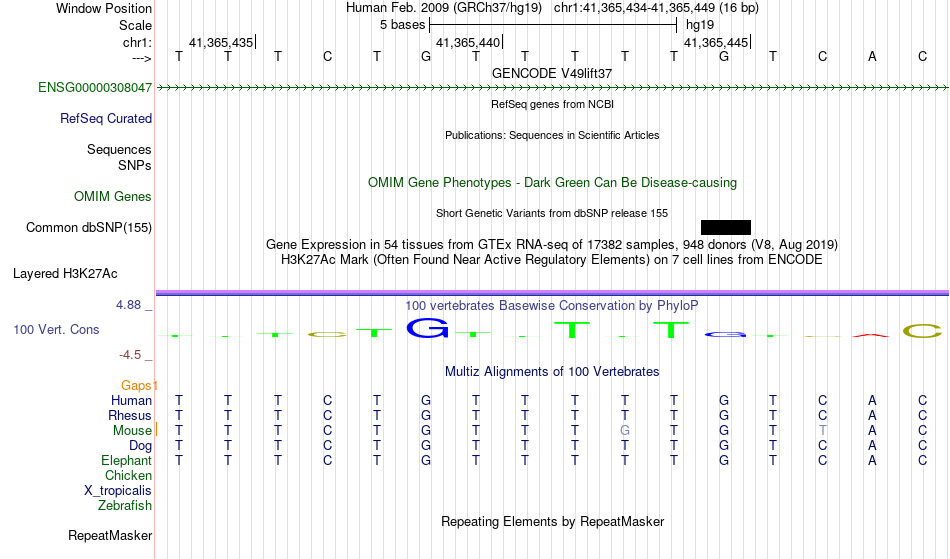Click the hg19 assembly label
Image resolution: width=950 pixels, height=559 pixels.
click(700, 25)
